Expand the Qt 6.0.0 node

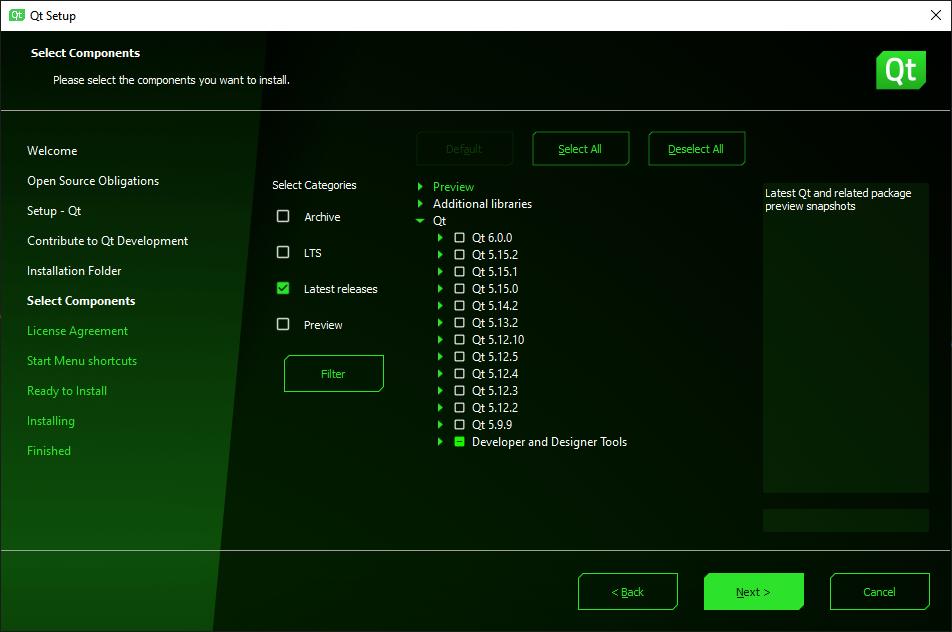[x=440, y=237]
